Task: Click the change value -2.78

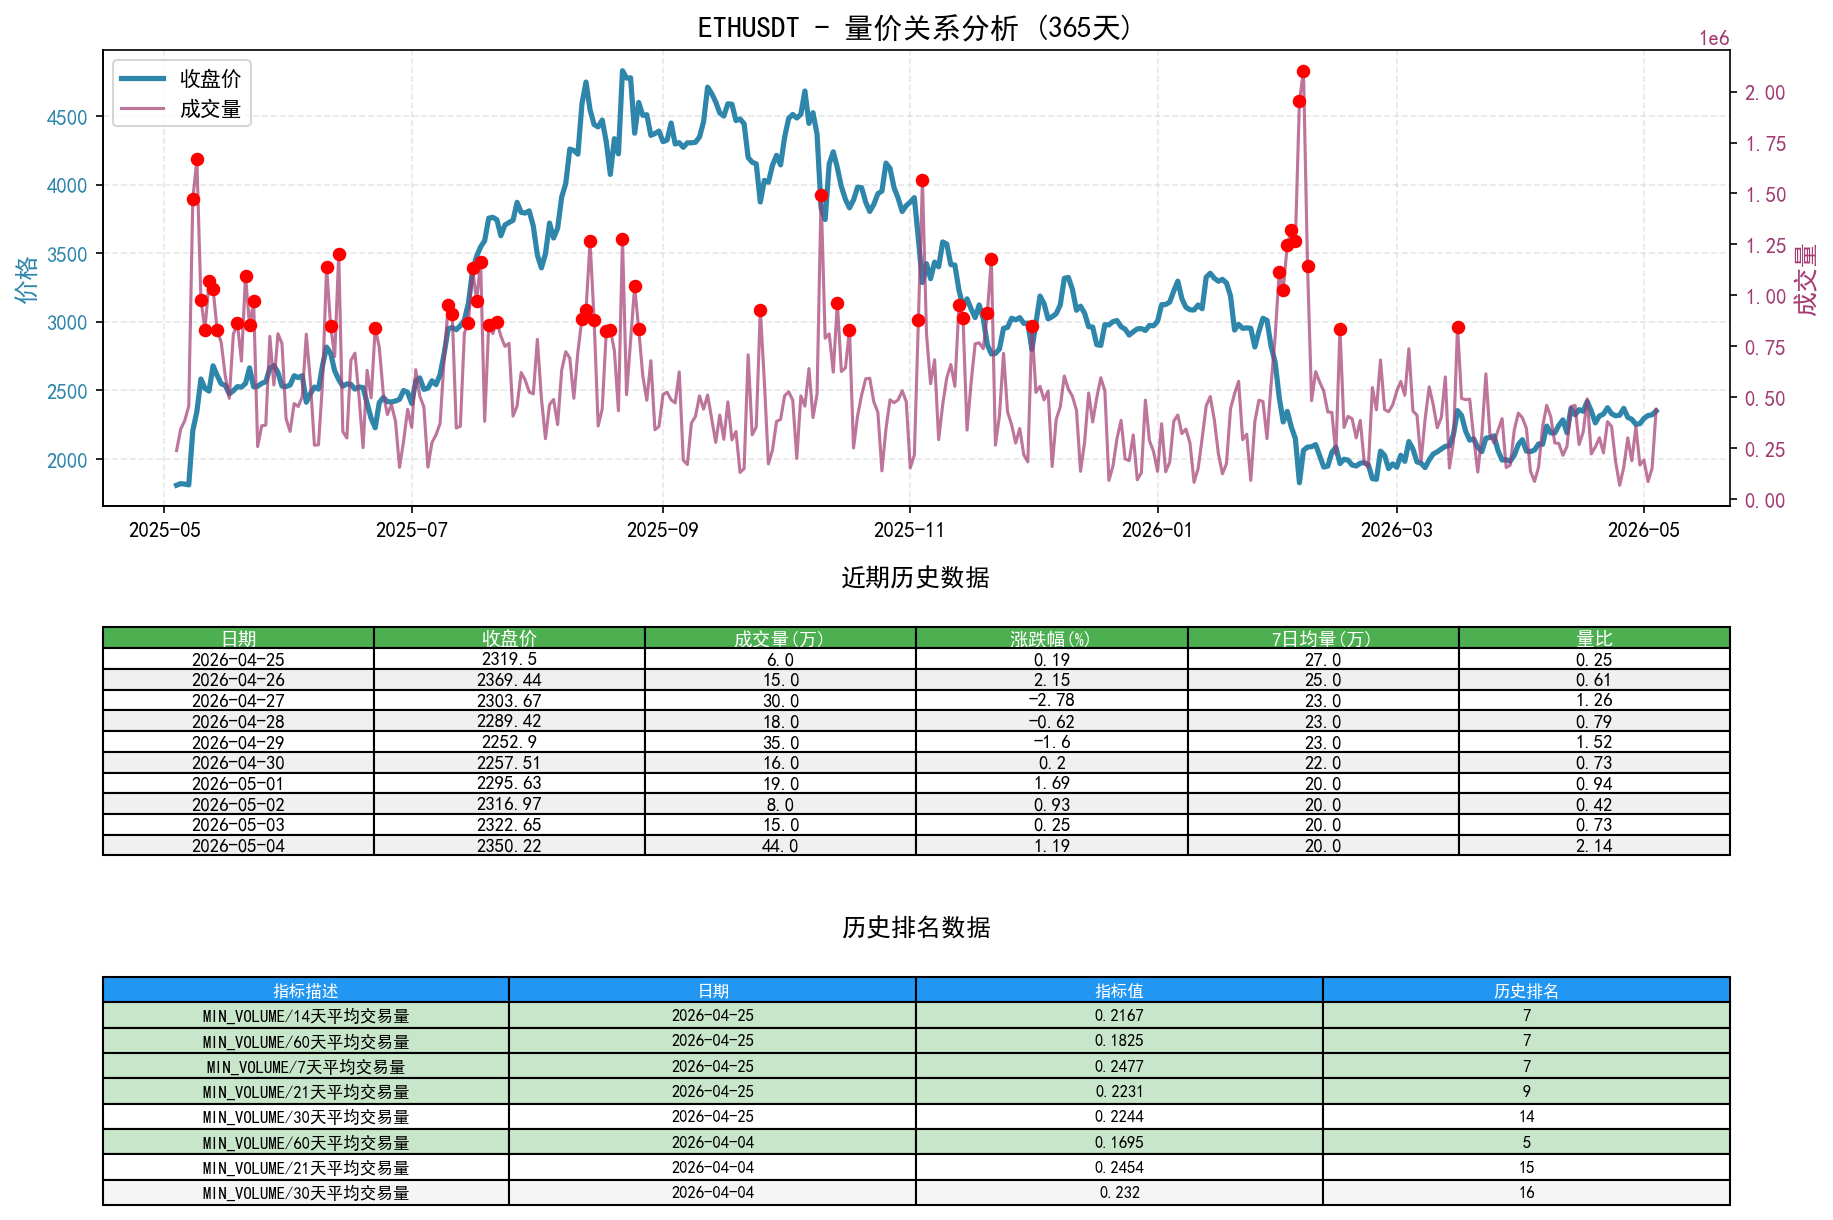Action: coord(1051,700)
